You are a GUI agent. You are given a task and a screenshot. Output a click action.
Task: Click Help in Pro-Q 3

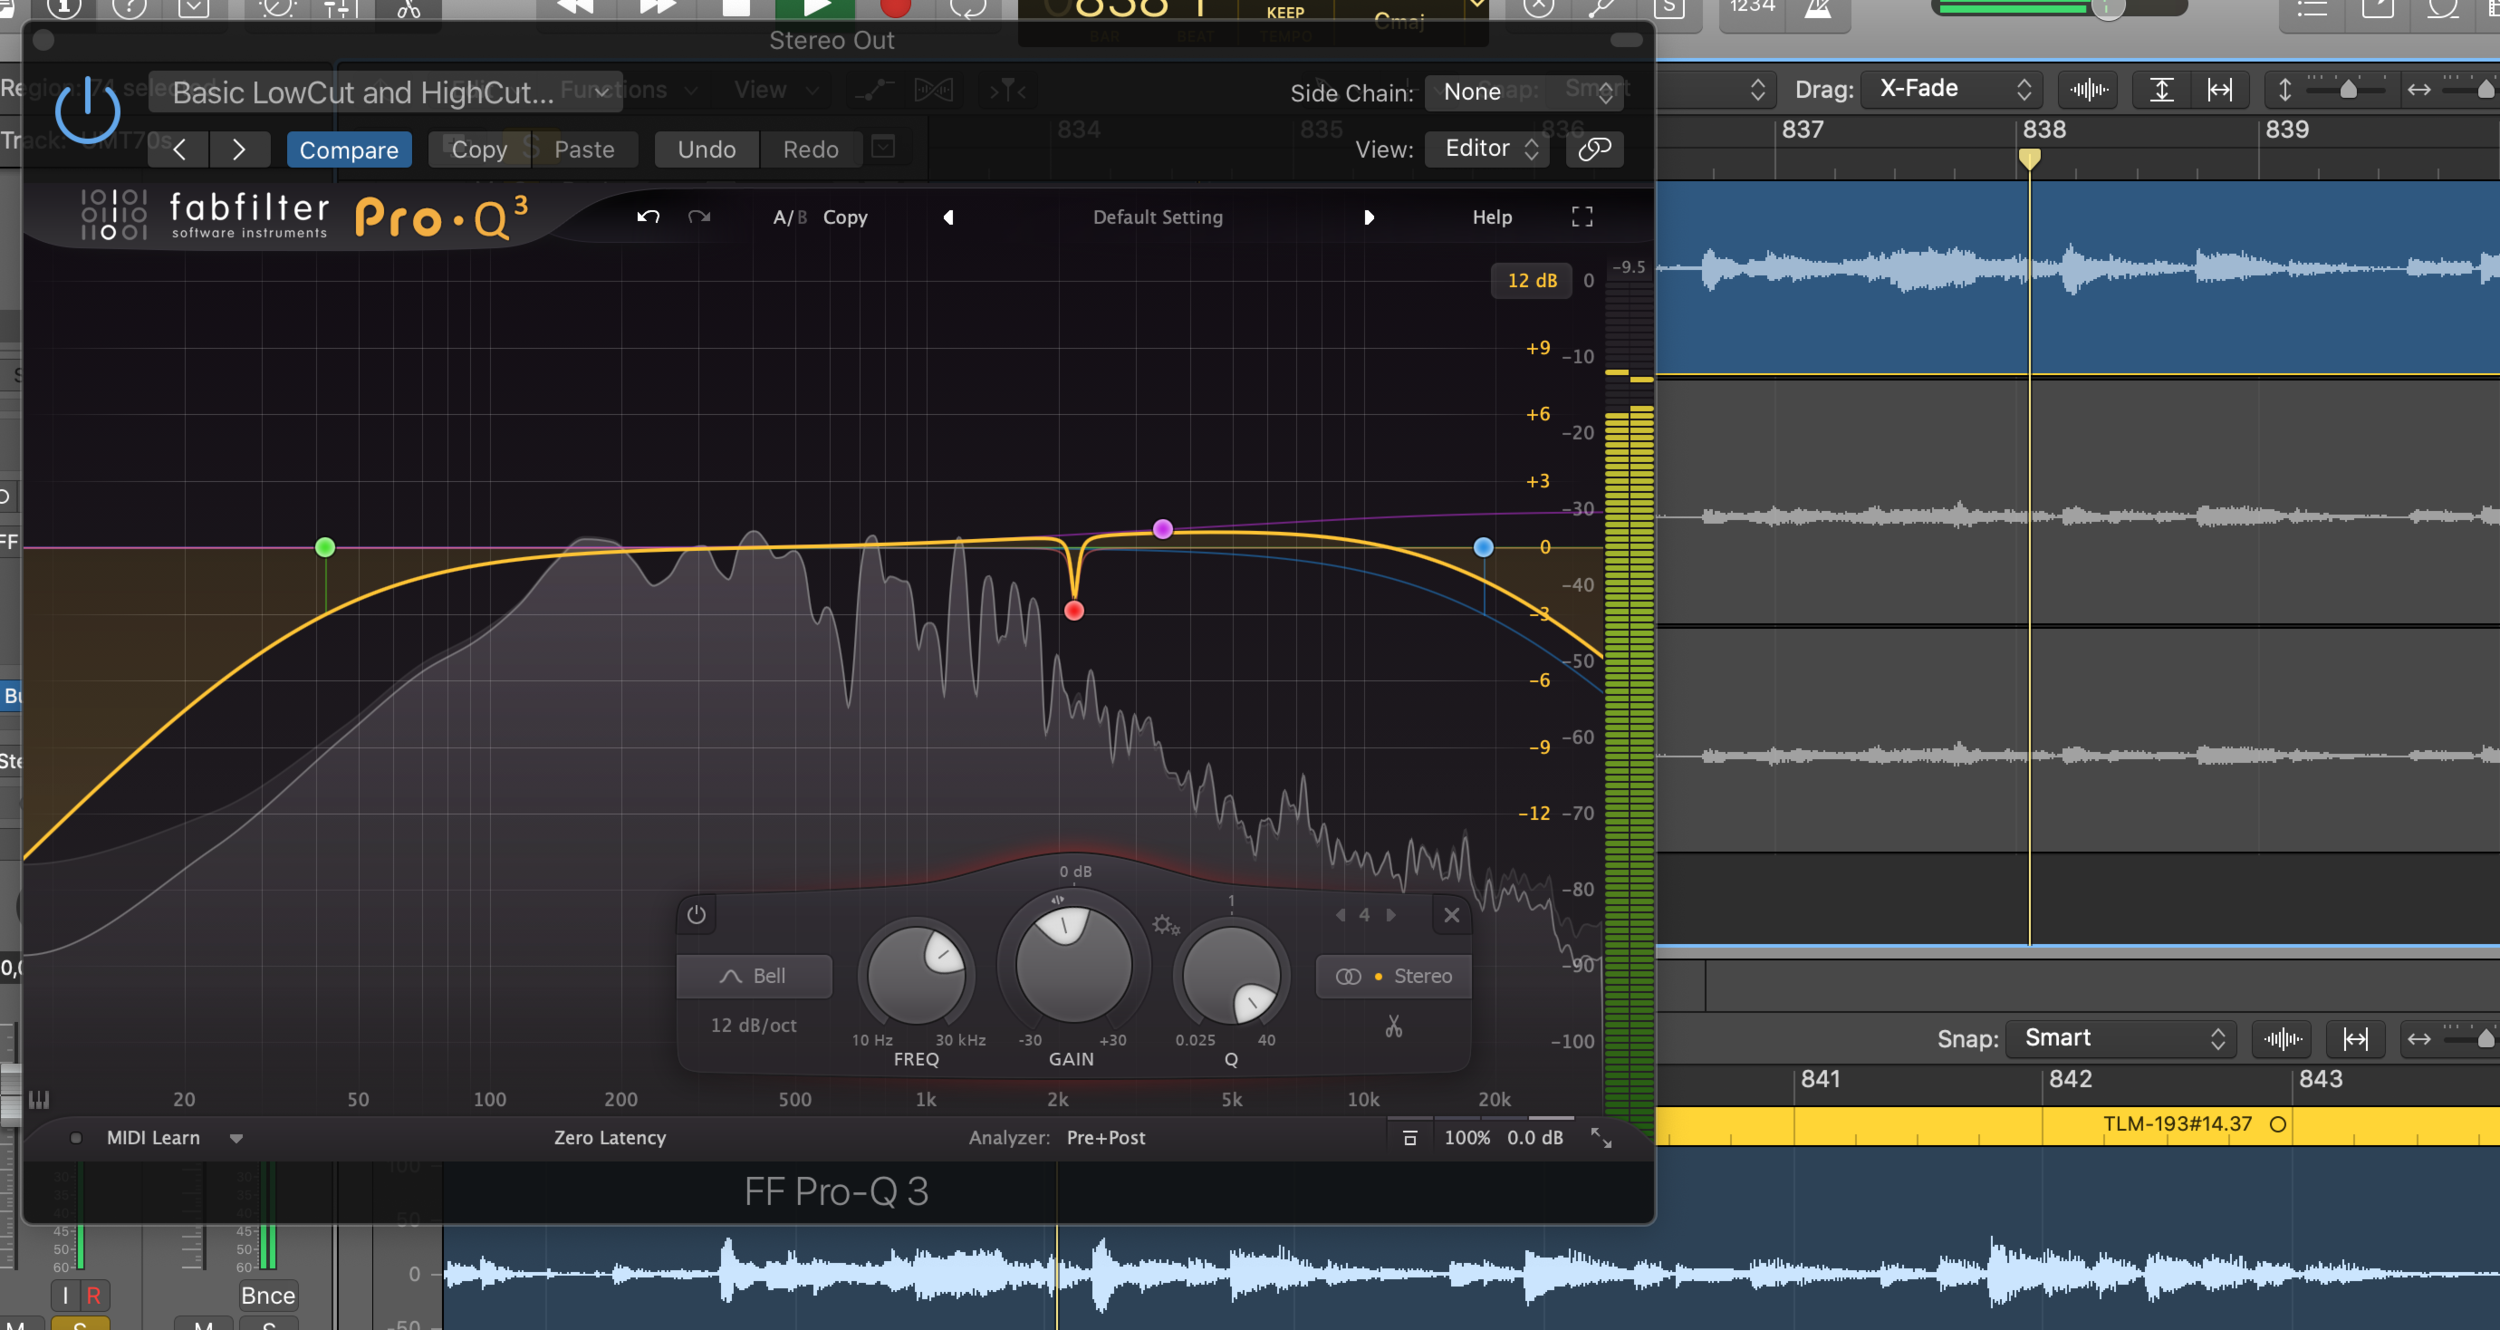(x=1491, y=216)
